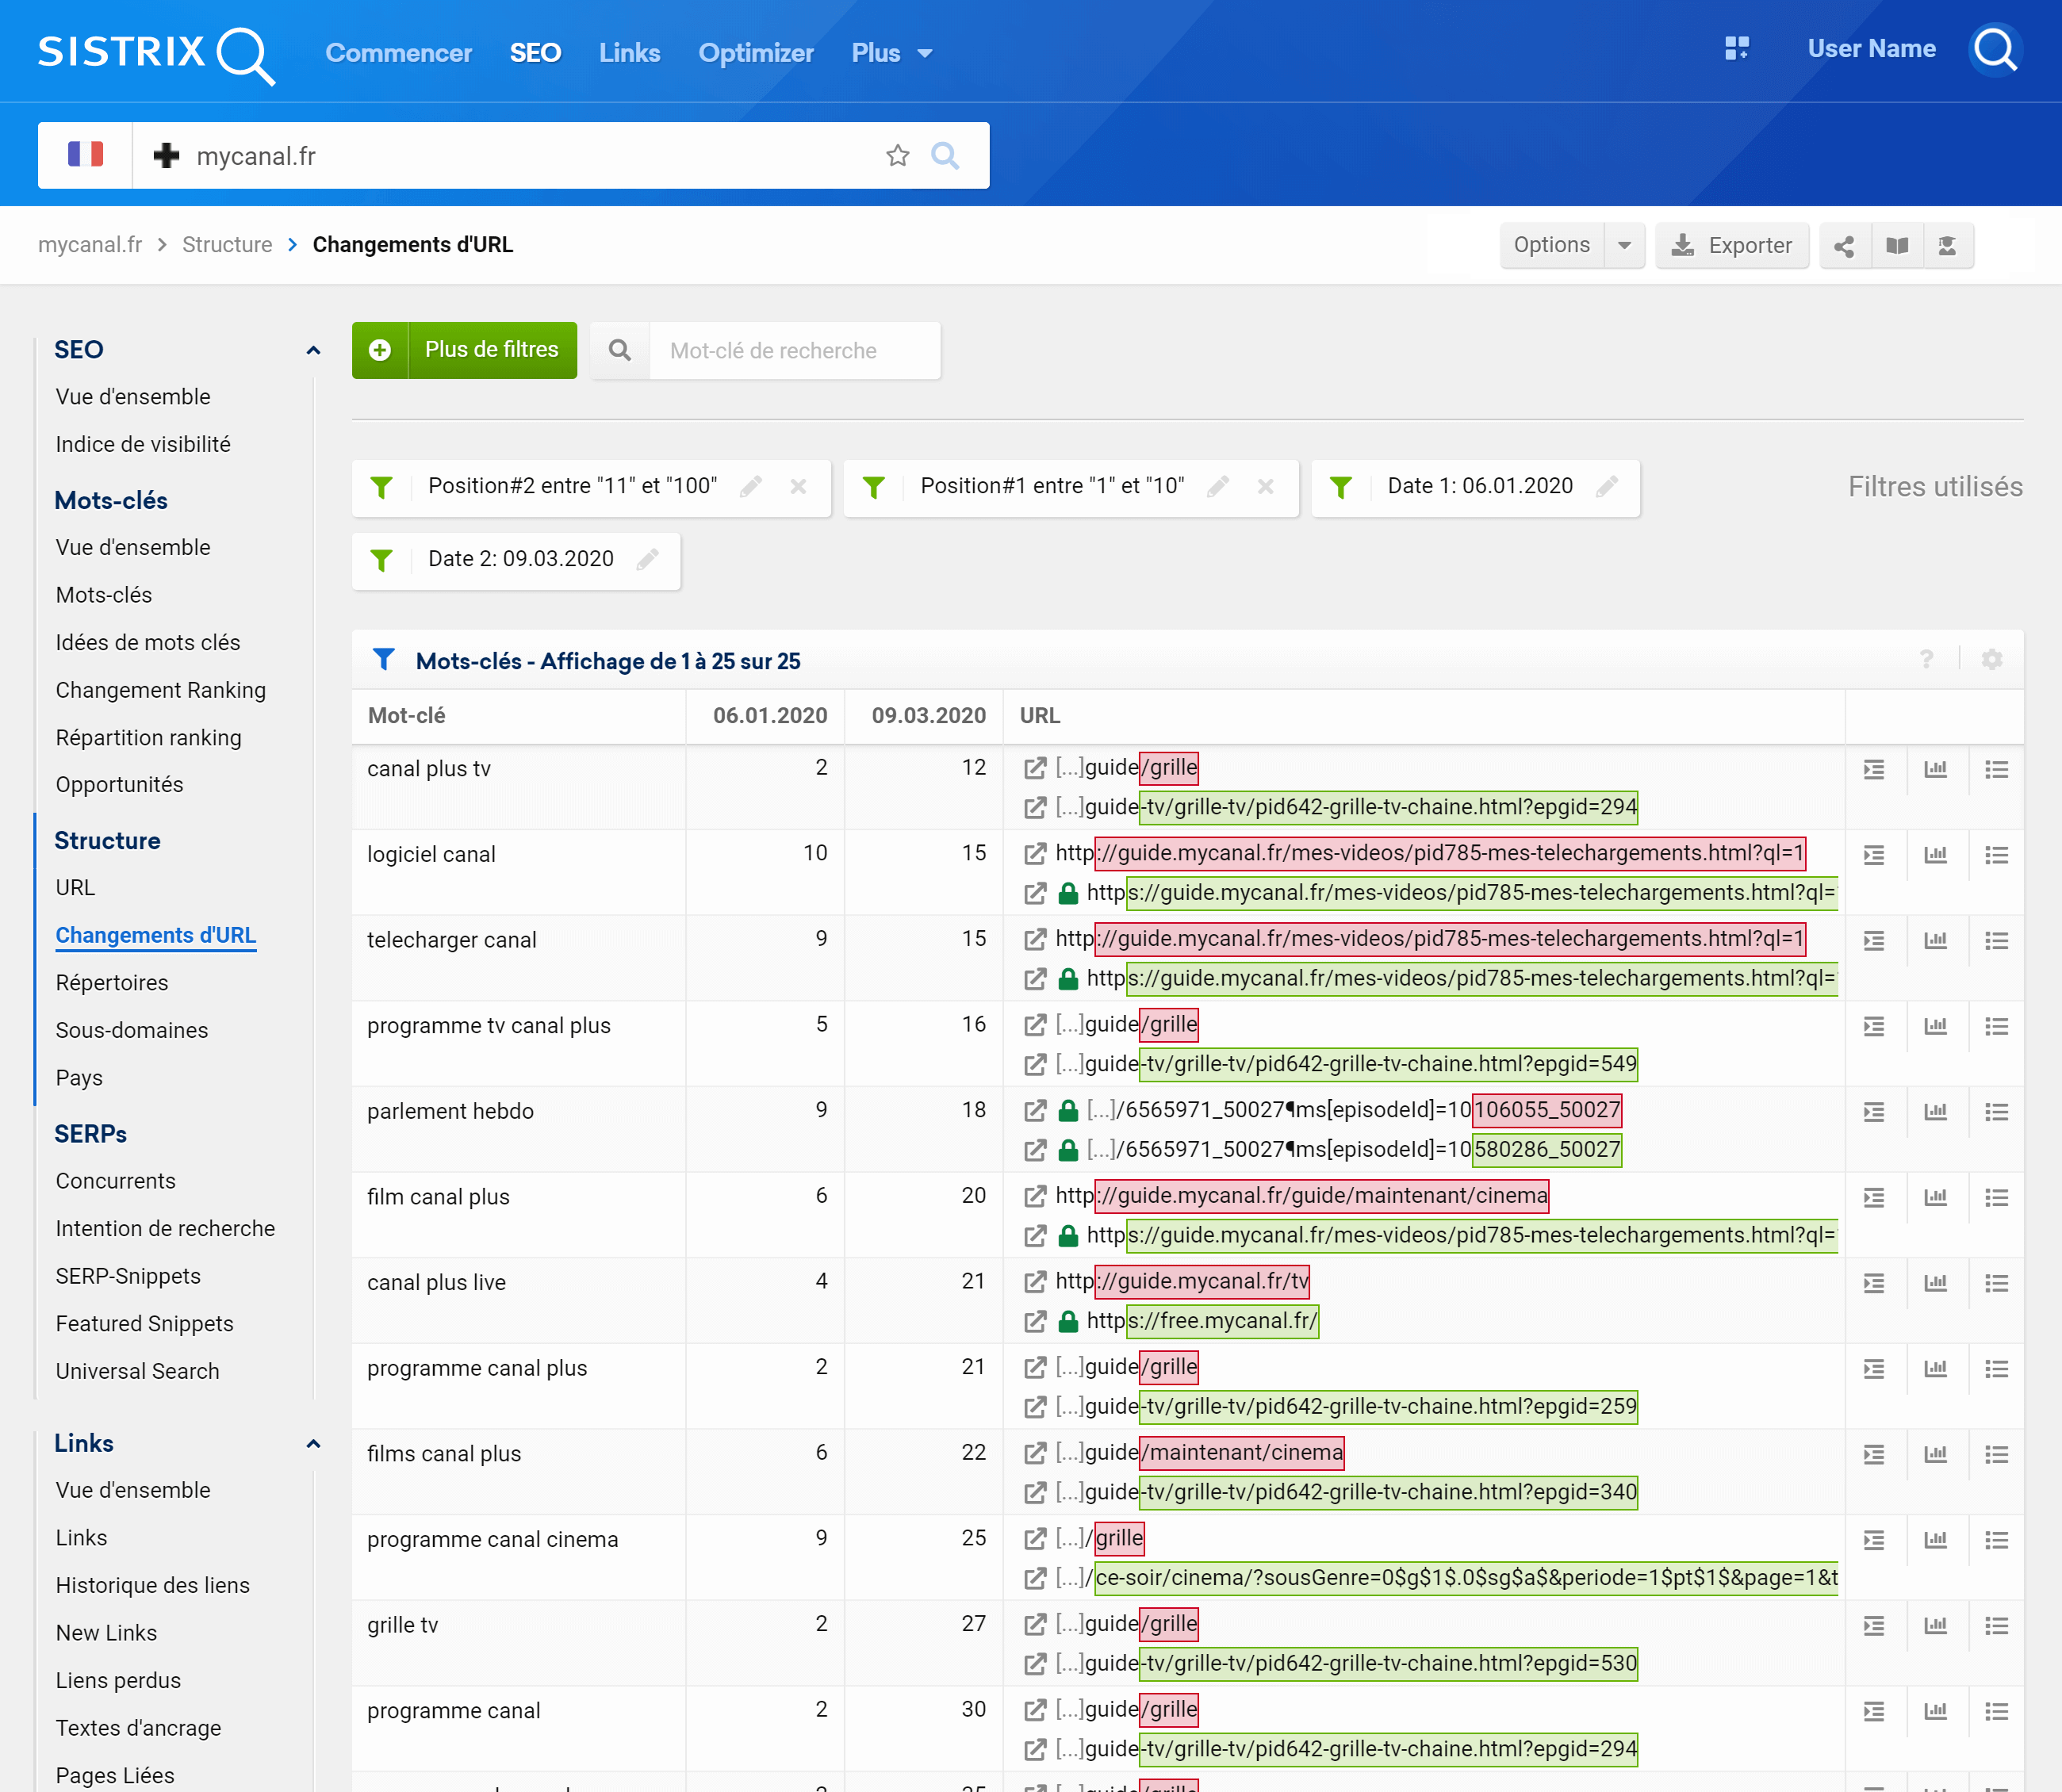Collapse the SEO sidebar section
Screen dimensions: 2062x1792
pos(313,350)
